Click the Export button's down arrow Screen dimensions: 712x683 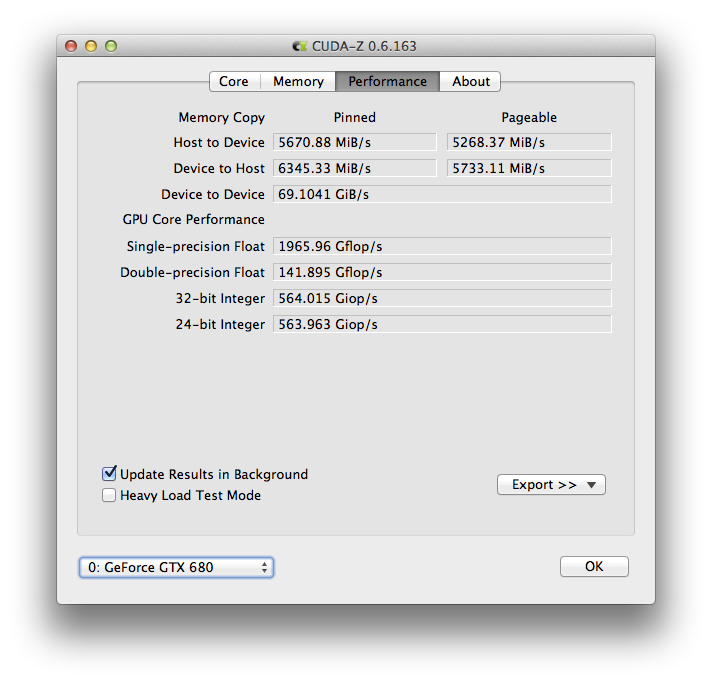pyautogui.click(x=591, y=485)
